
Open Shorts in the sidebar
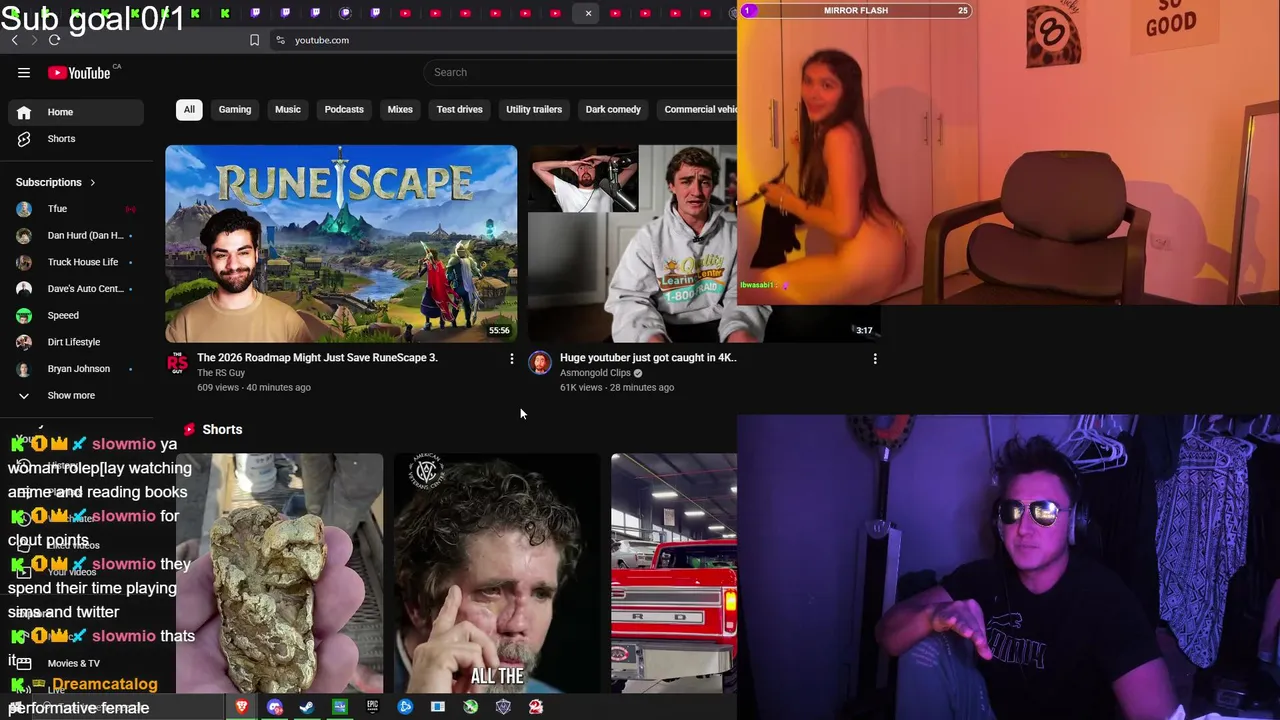pyautogui.click(x=76, y=139)
